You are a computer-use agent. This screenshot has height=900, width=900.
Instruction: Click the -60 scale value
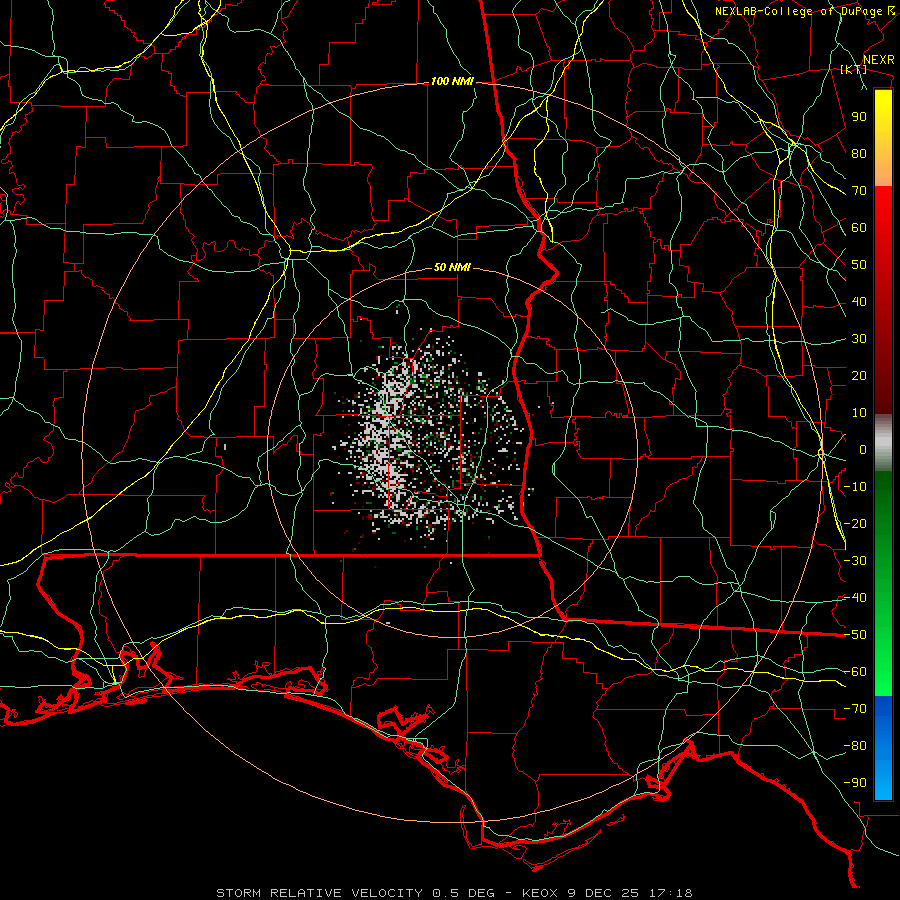tap(855, 672)
